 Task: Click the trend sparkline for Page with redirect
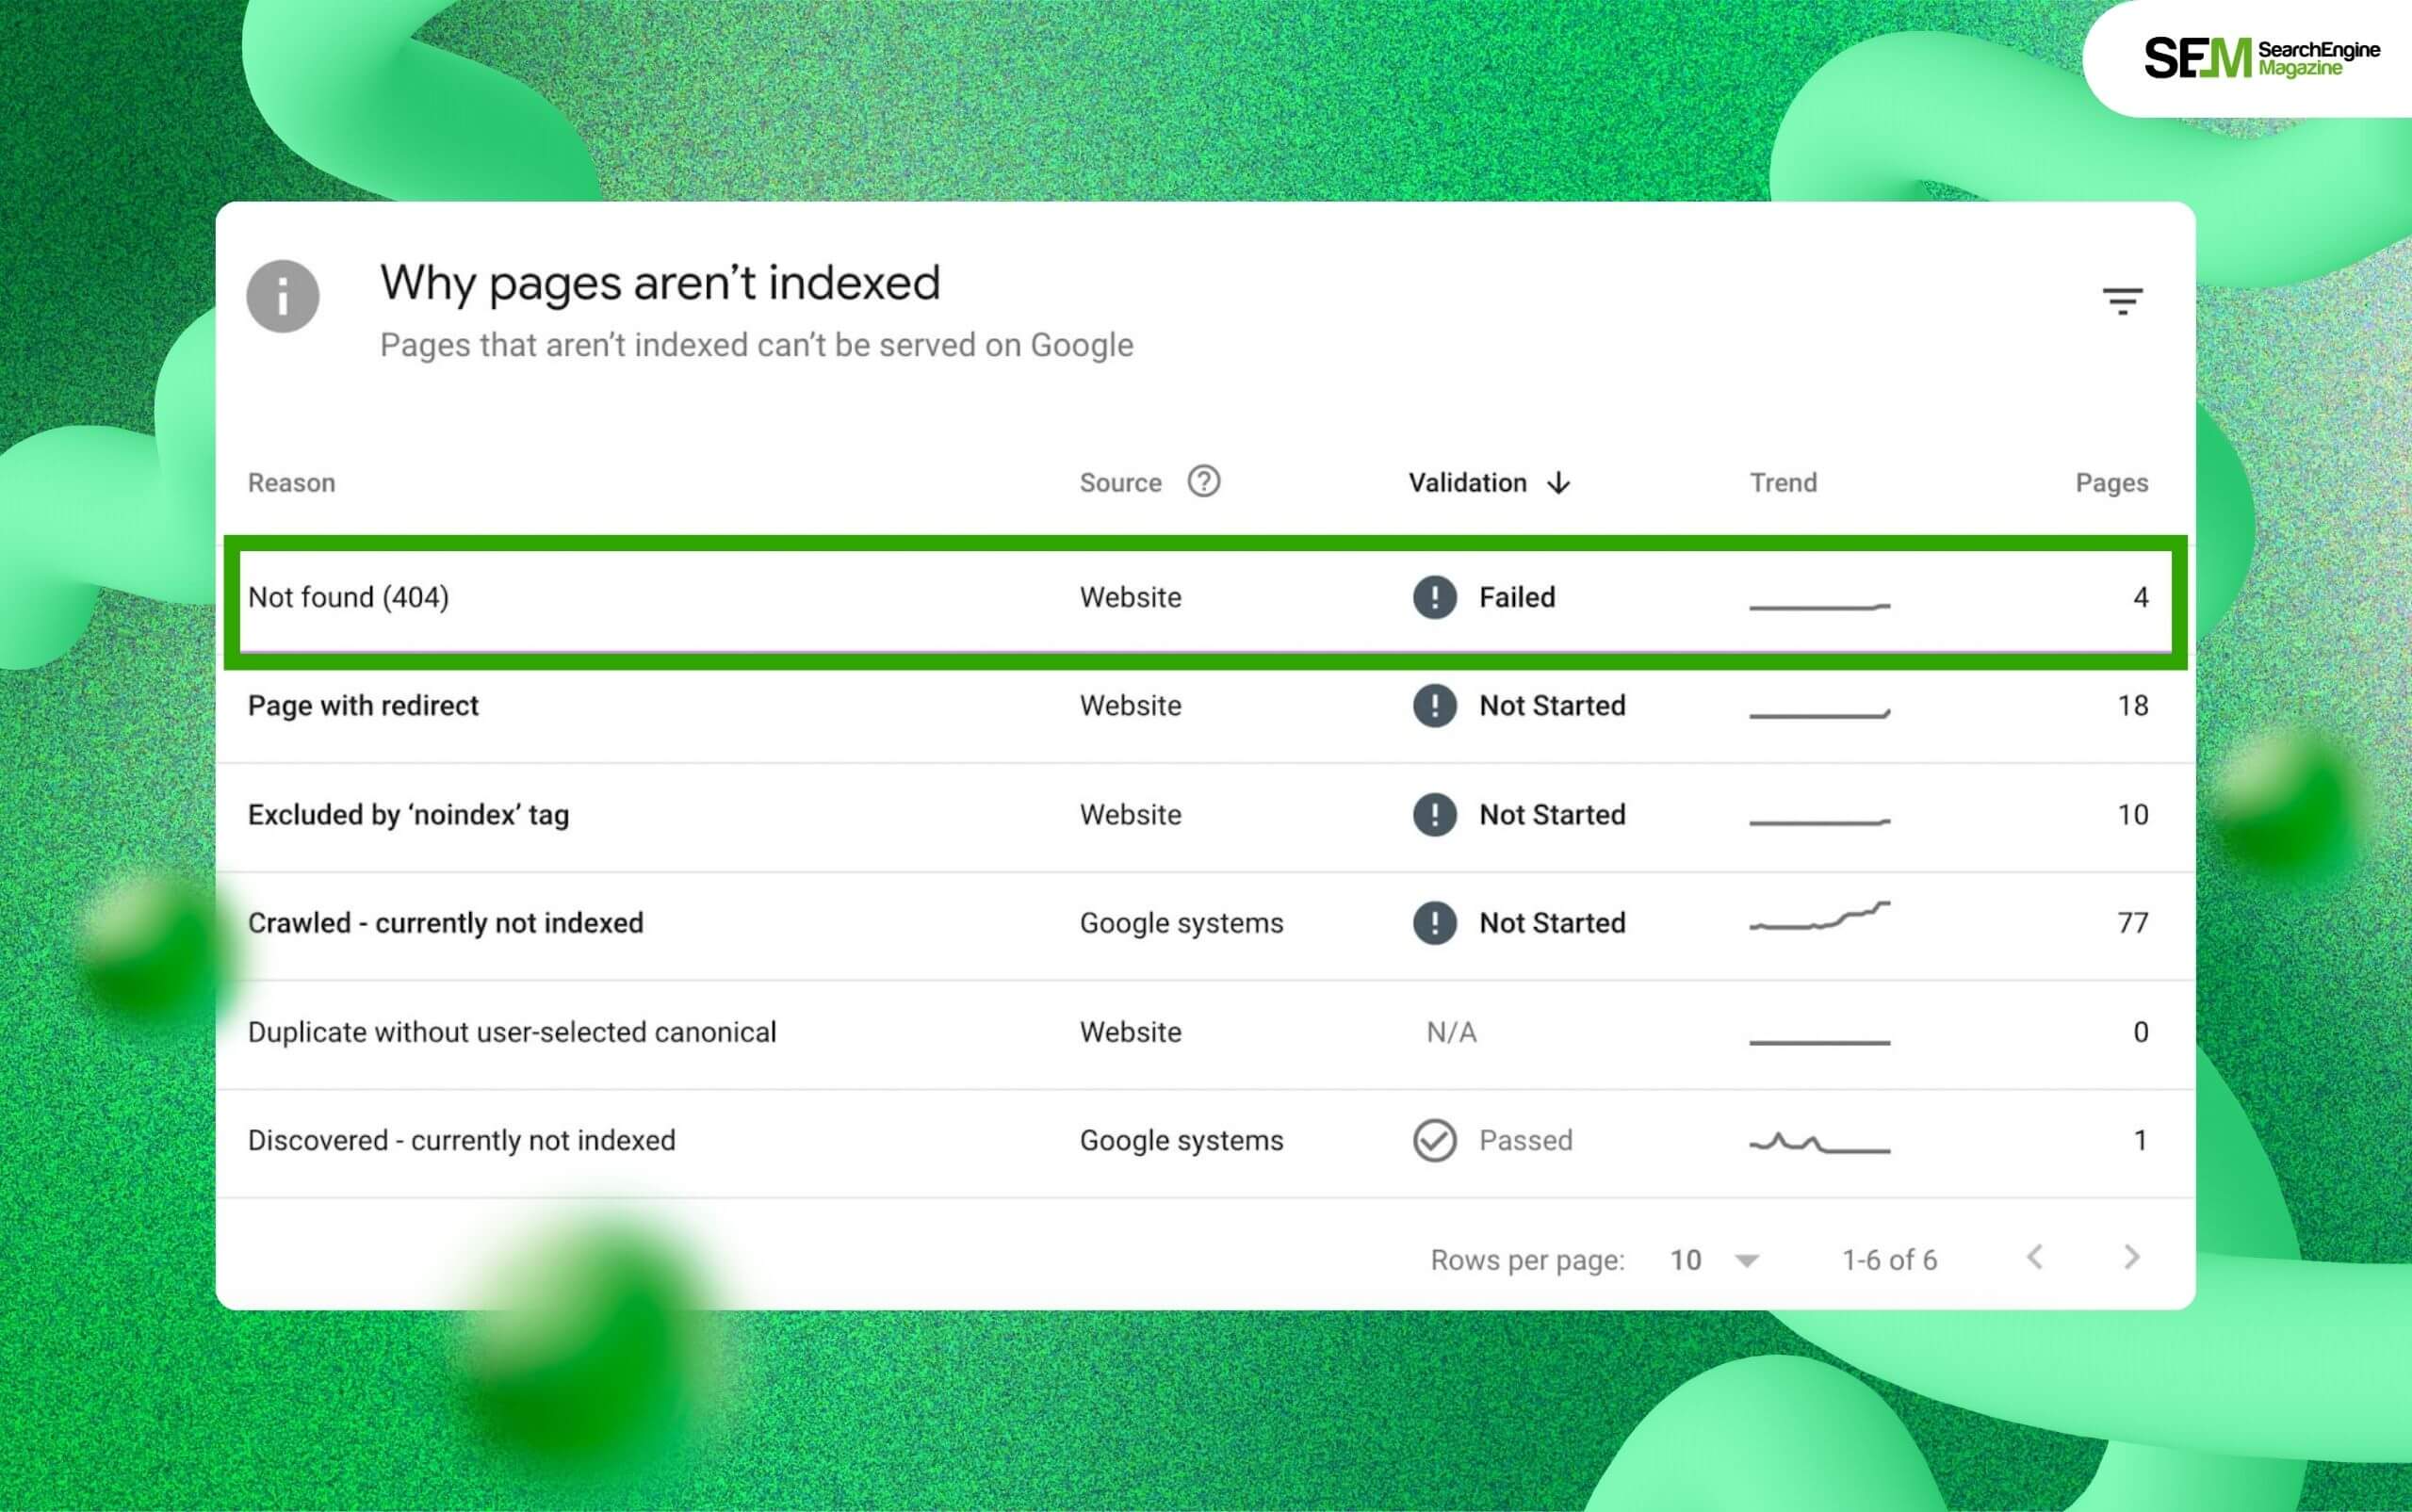point(1819,713)
